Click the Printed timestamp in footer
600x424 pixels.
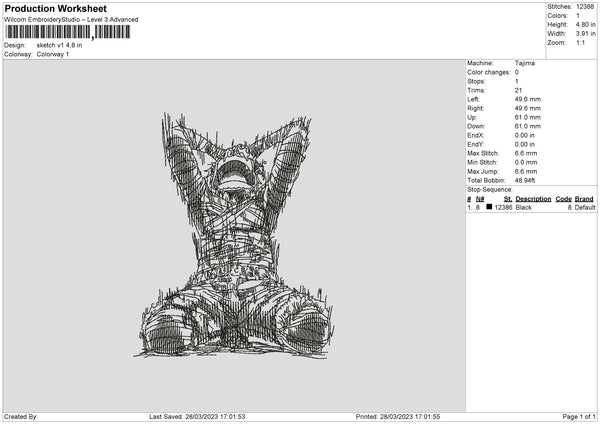413,416
